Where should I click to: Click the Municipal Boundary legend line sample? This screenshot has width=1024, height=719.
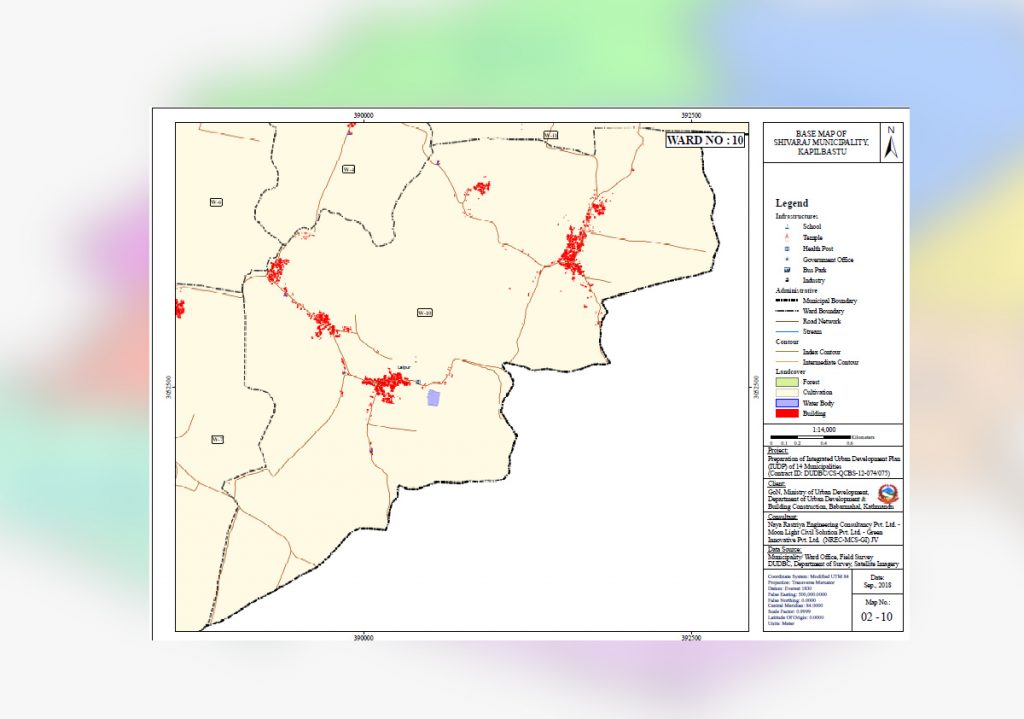coord(786,300)
